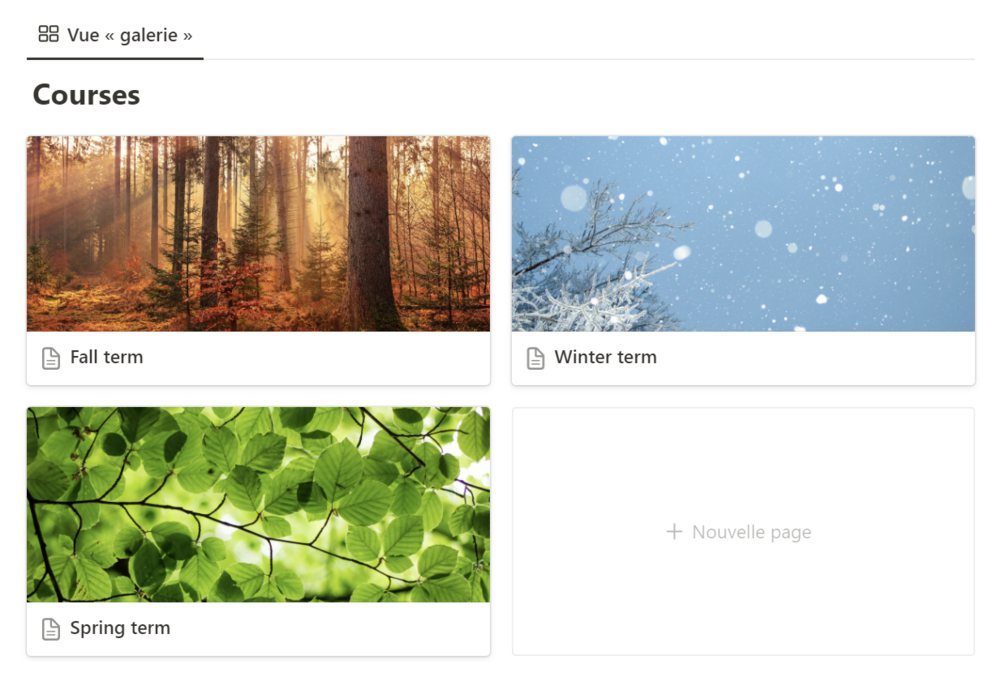The image size is (1005, 677).
Task: Click the Courses database title
Action: (87, 95)
